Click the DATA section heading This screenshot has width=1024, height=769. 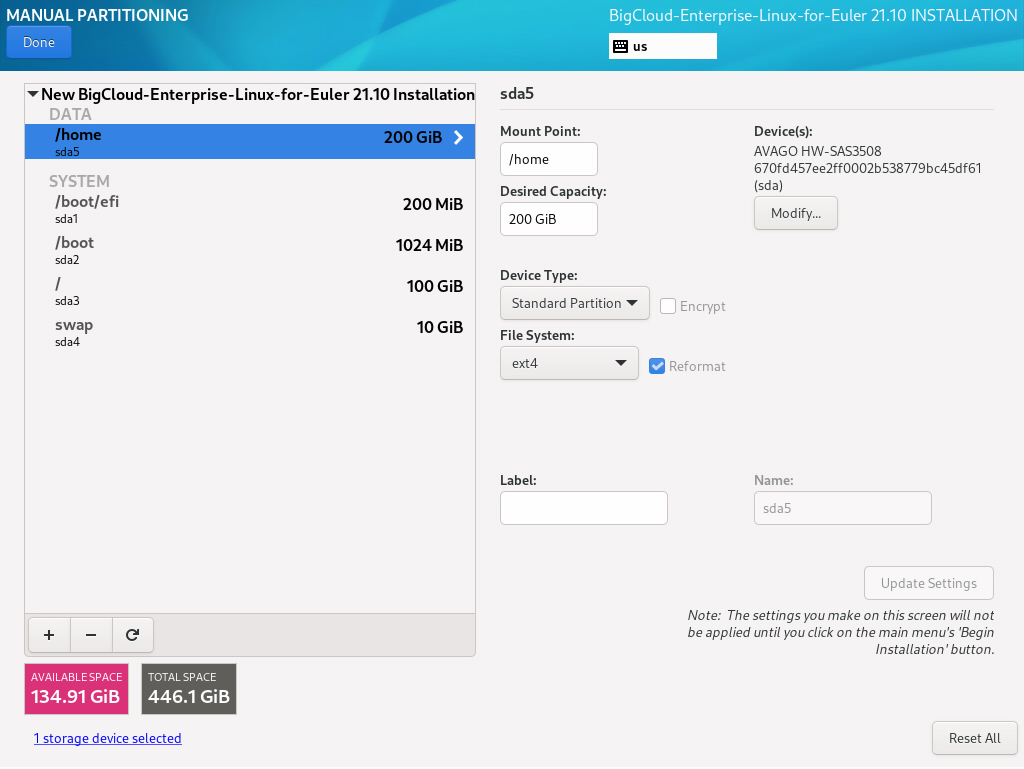(x=70, y=114)
